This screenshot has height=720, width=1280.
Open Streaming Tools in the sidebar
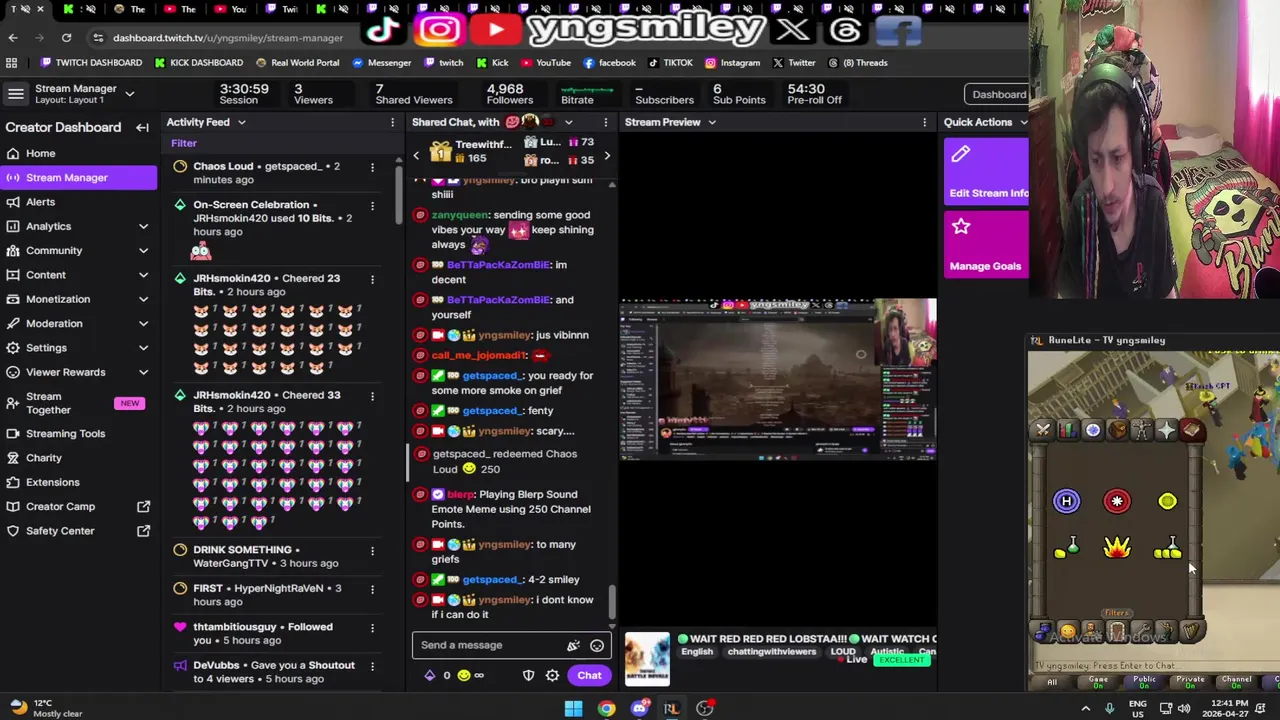pyautogui.click(x=78, y=433)
